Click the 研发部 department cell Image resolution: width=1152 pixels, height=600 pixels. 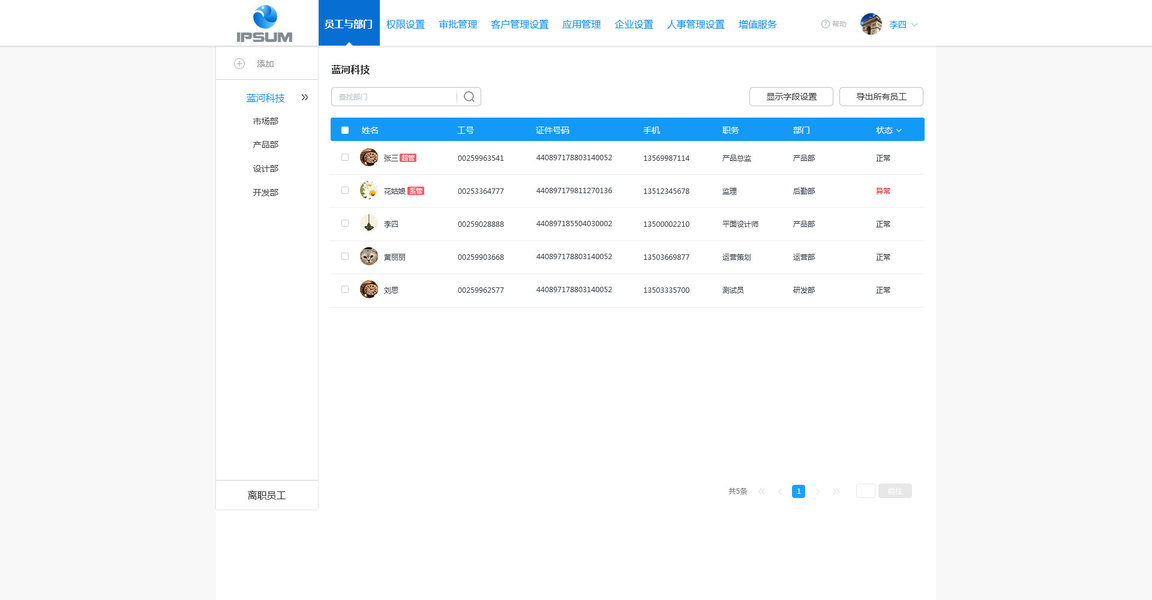(804, 290)
